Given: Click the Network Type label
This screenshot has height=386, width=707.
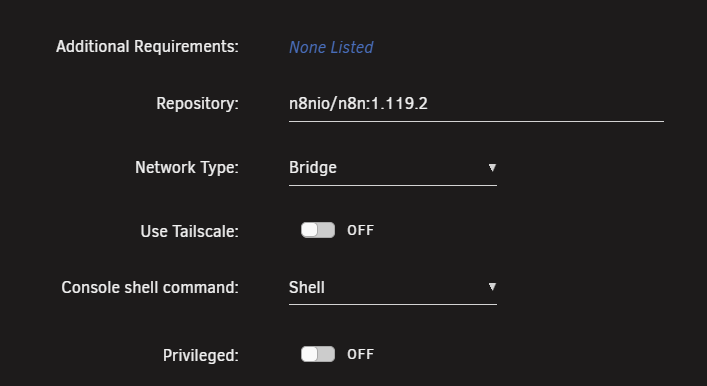Looking at the screenshot, I should pyautogui.click(x=187, y=168).
